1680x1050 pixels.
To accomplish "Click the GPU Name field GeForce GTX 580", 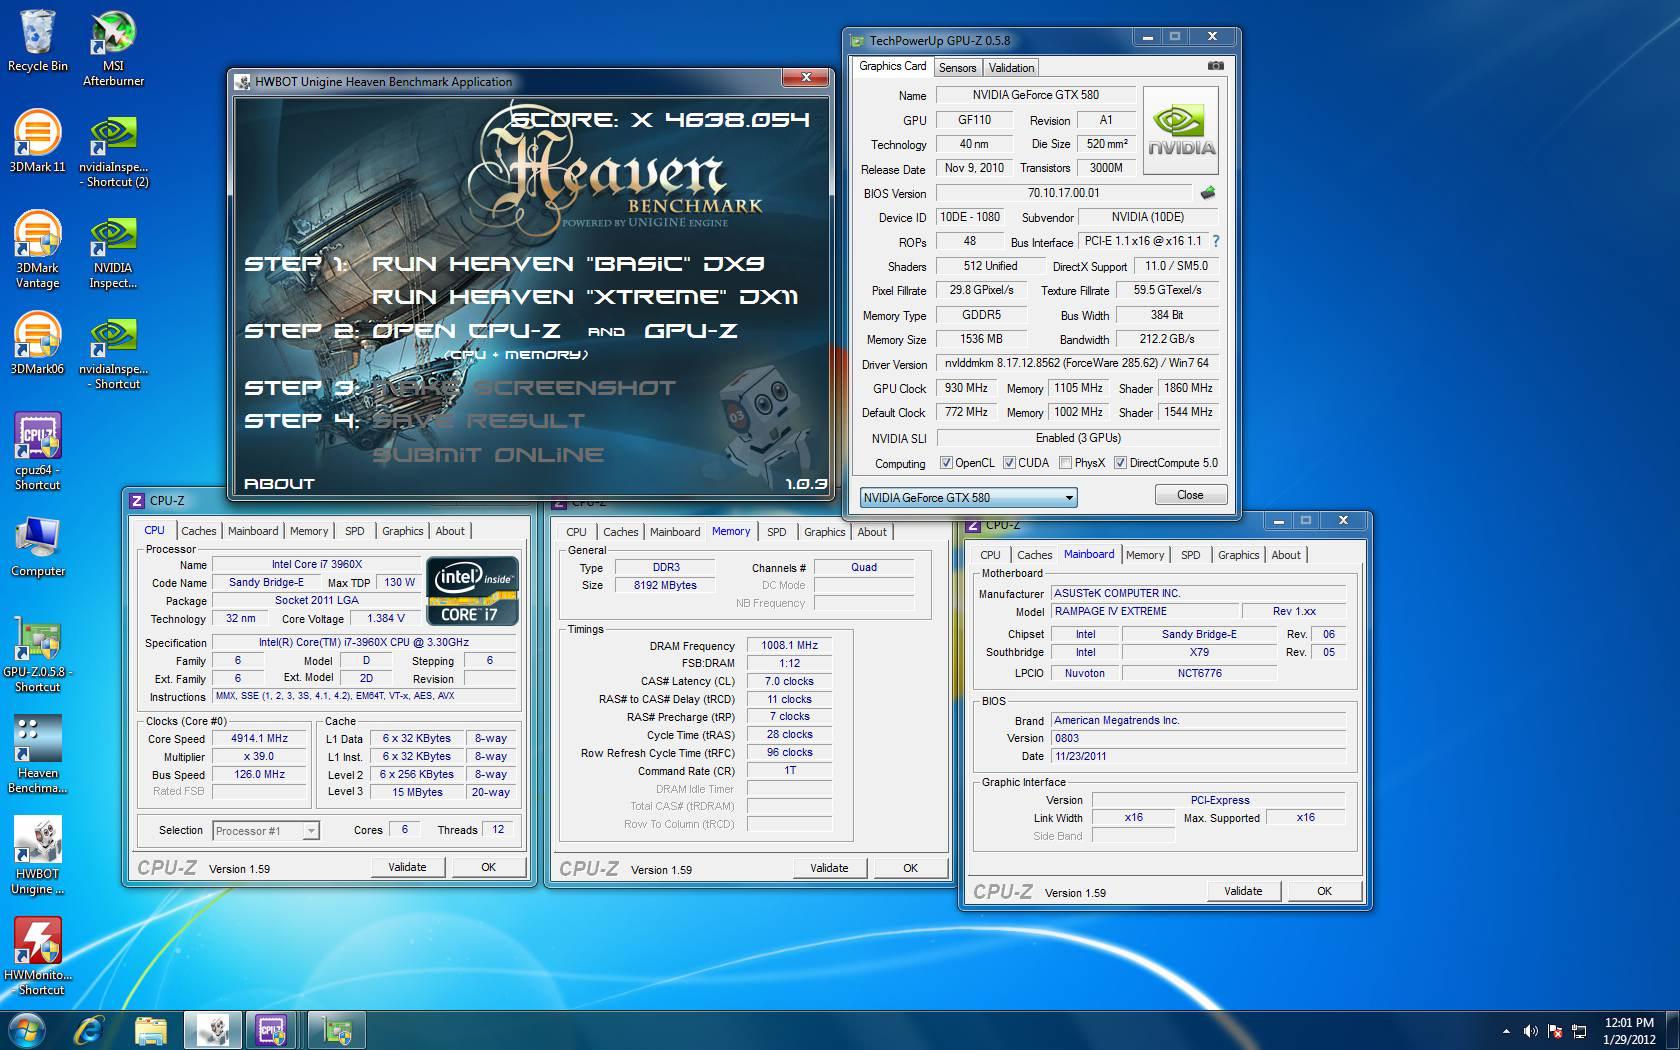I will 1035,95.
